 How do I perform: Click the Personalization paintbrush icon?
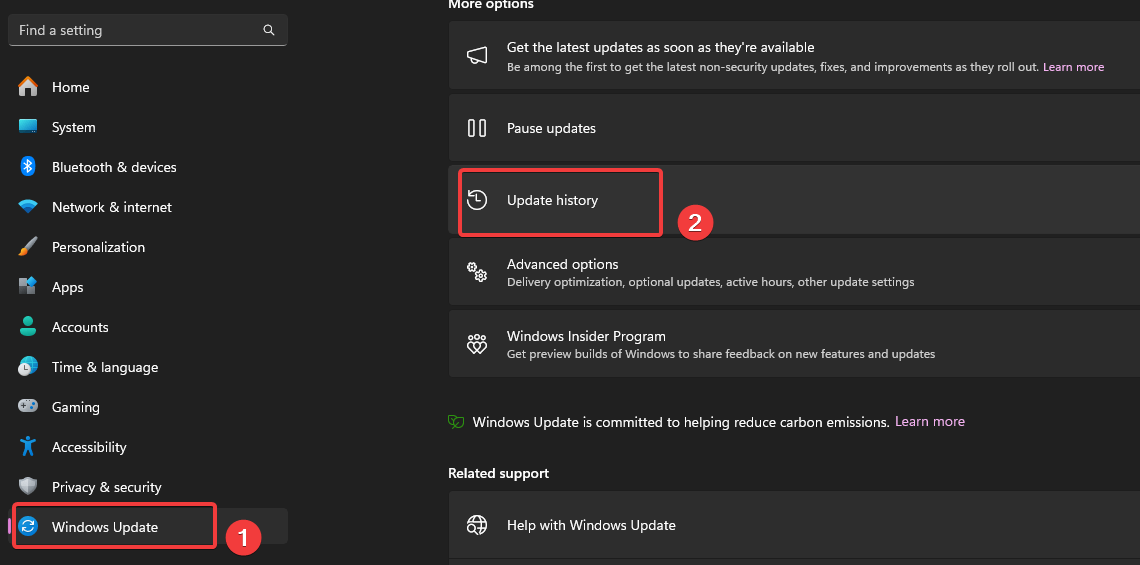point(28,247)
